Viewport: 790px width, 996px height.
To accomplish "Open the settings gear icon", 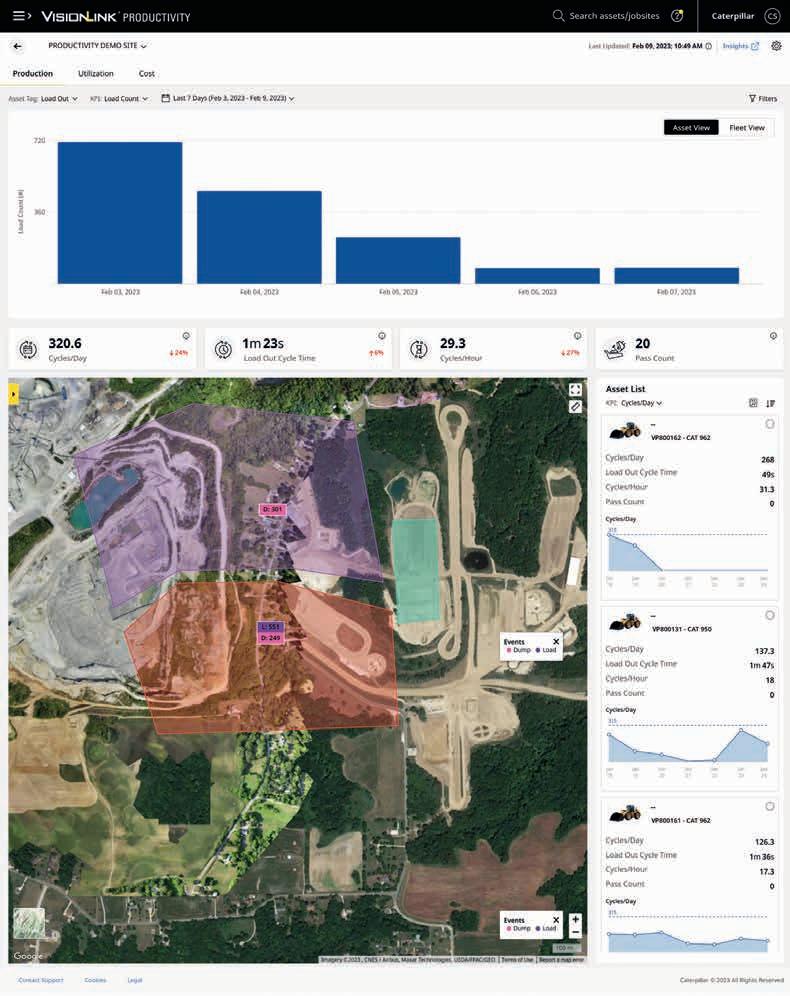I will point(776,46).
